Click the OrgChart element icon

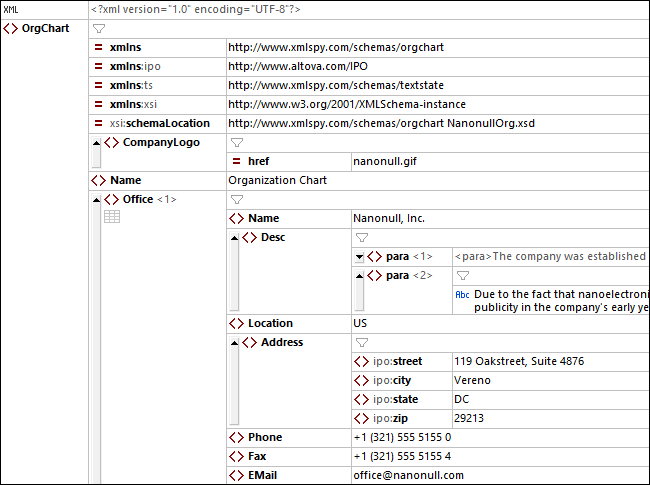coord(11,28)
